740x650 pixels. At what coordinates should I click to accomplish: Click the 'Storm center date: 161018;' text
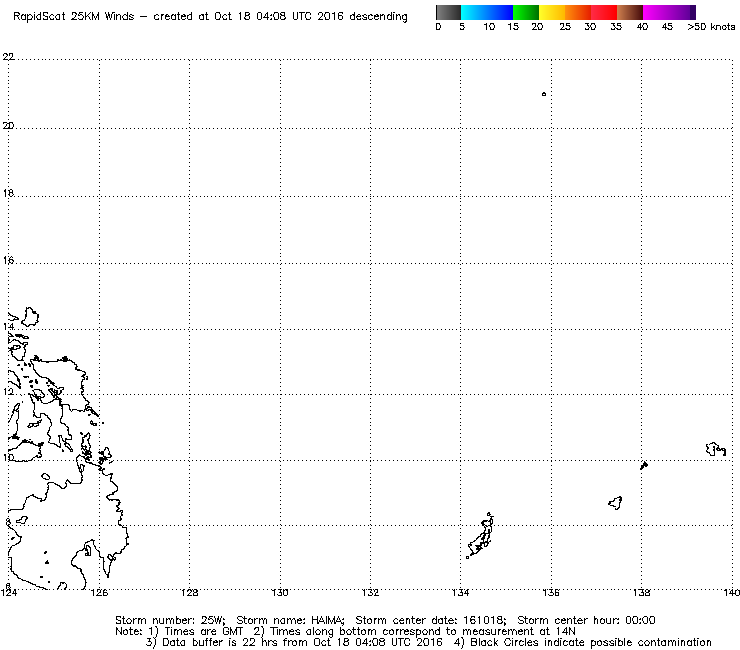coord(431,620)
